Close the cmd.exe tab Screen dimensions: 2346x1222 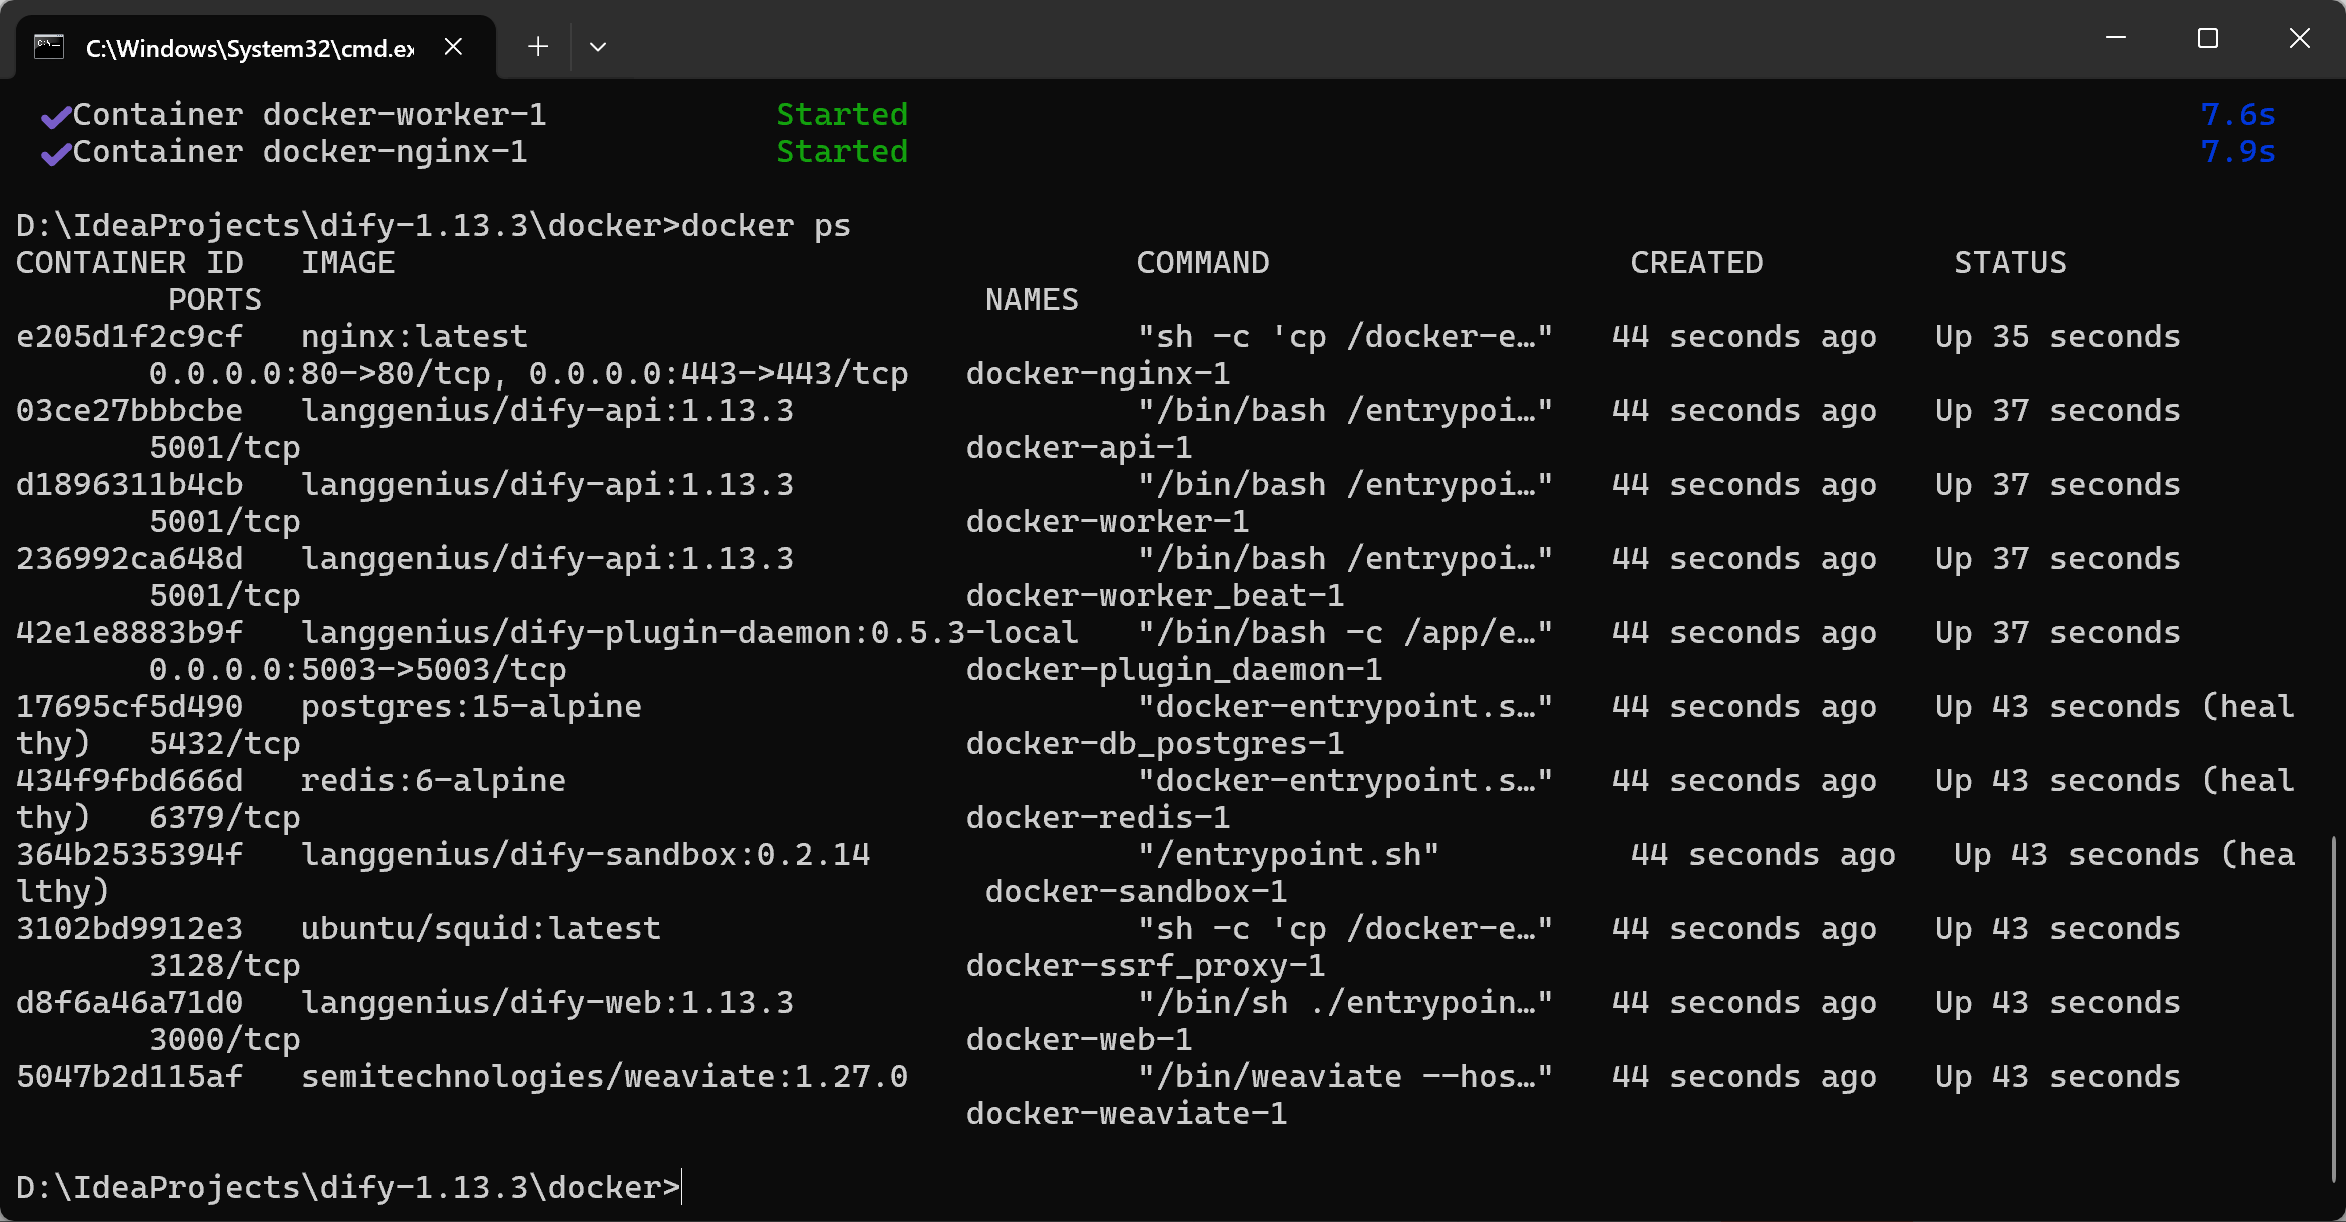(453, 47)
